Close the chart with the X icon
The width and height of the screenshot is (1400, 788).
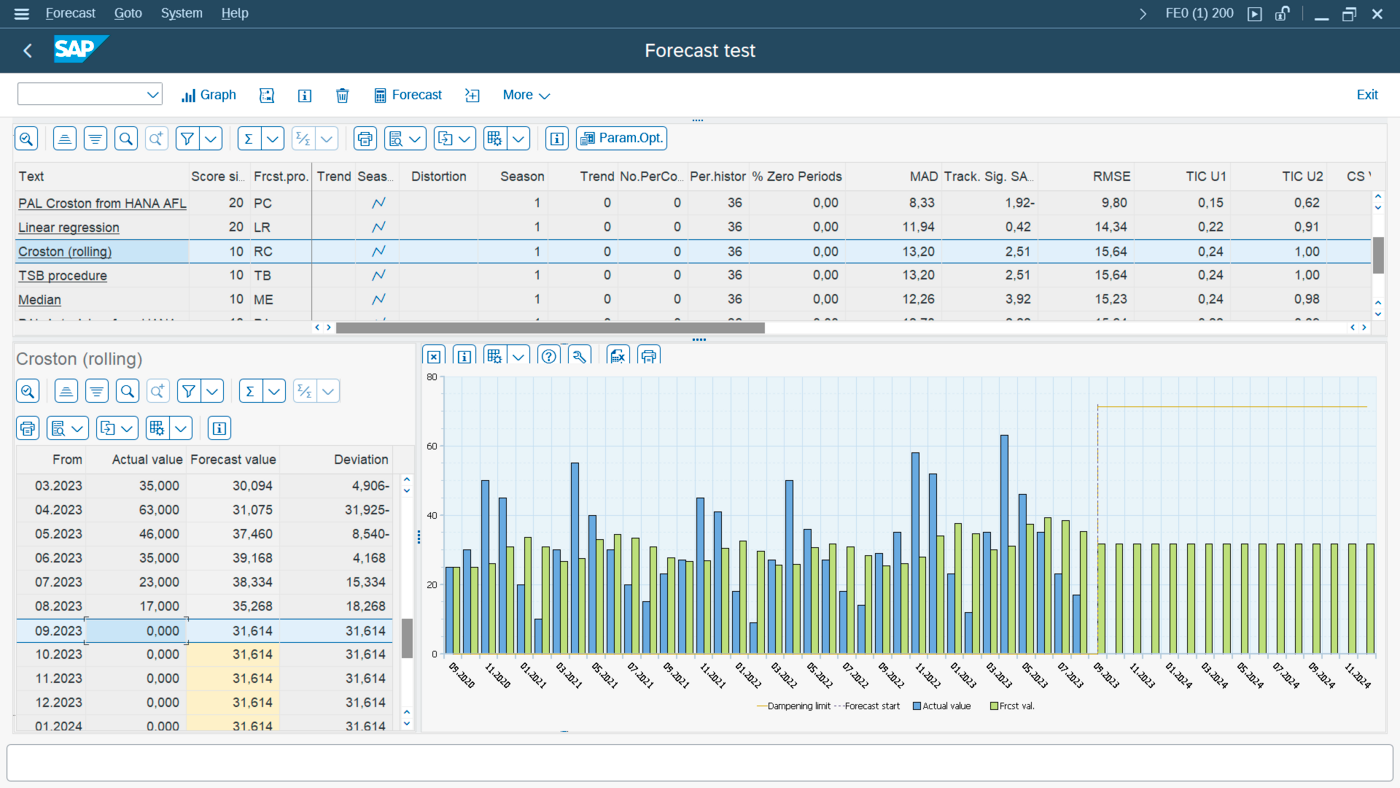click(x=434, y=355)
